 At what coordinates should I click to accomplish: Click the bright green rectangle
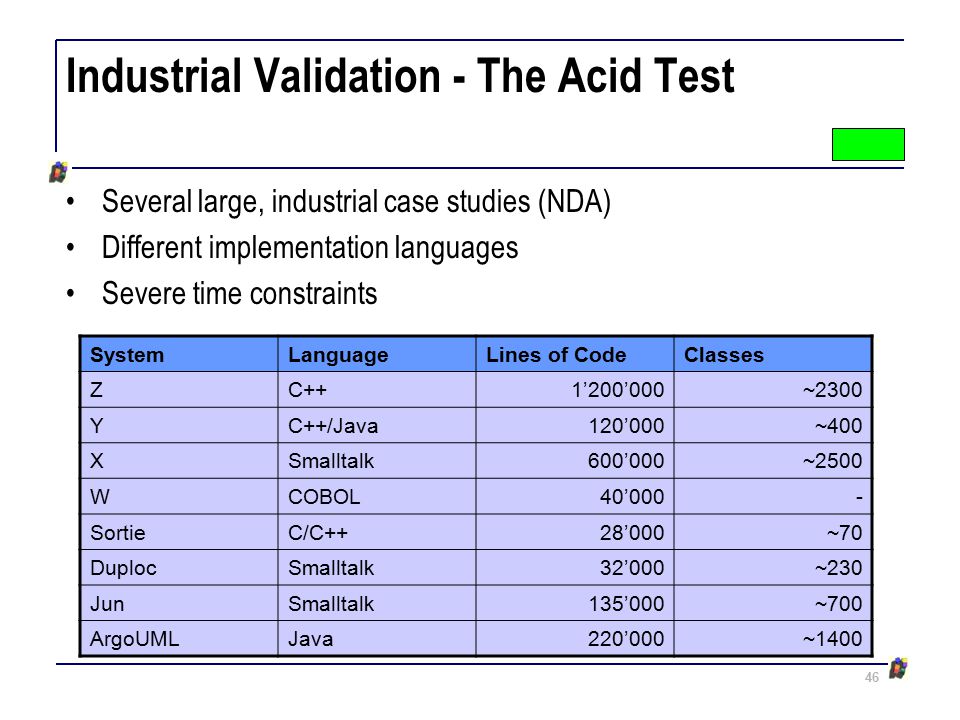[x=868, y=144]
